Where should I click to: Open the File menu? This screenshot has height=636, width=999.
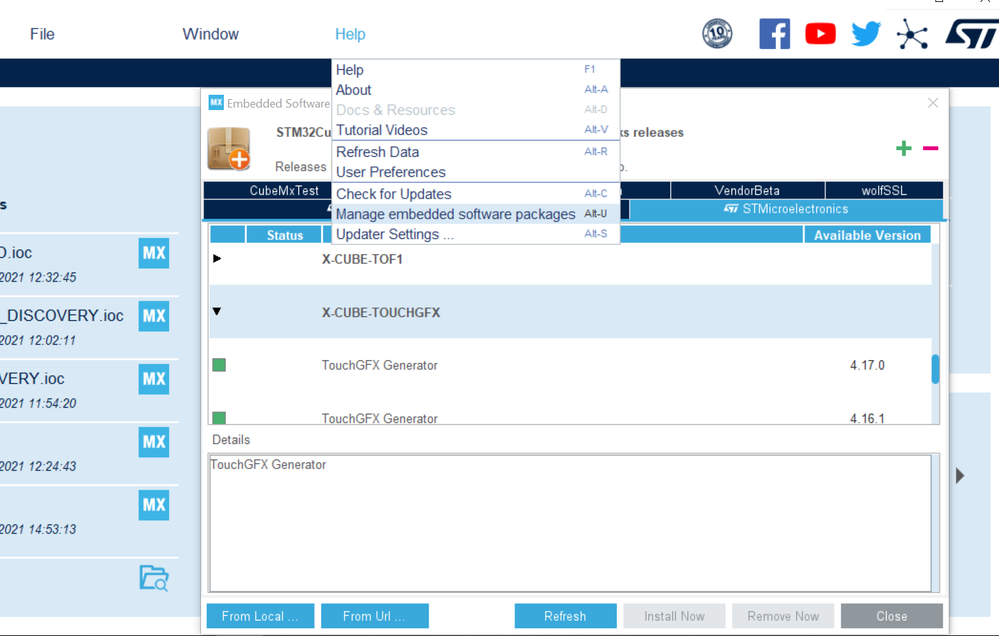tap(42, 34)
